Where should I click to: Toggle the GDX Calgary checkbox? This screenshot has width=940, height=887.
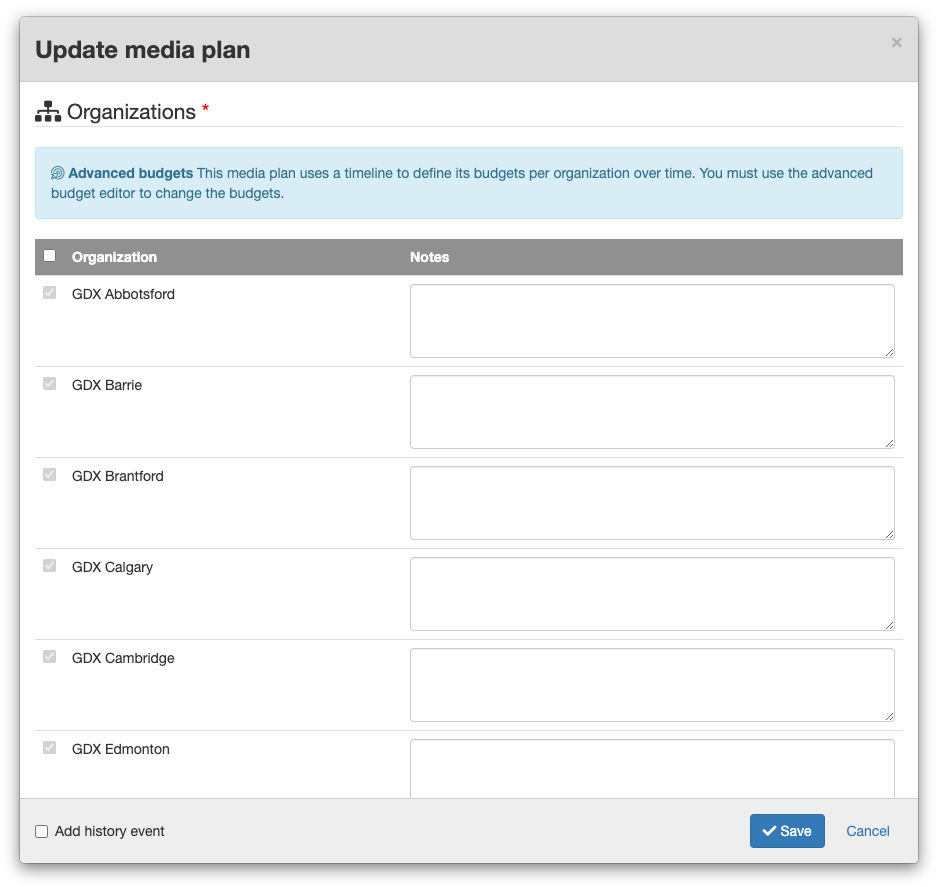point(50,566)
